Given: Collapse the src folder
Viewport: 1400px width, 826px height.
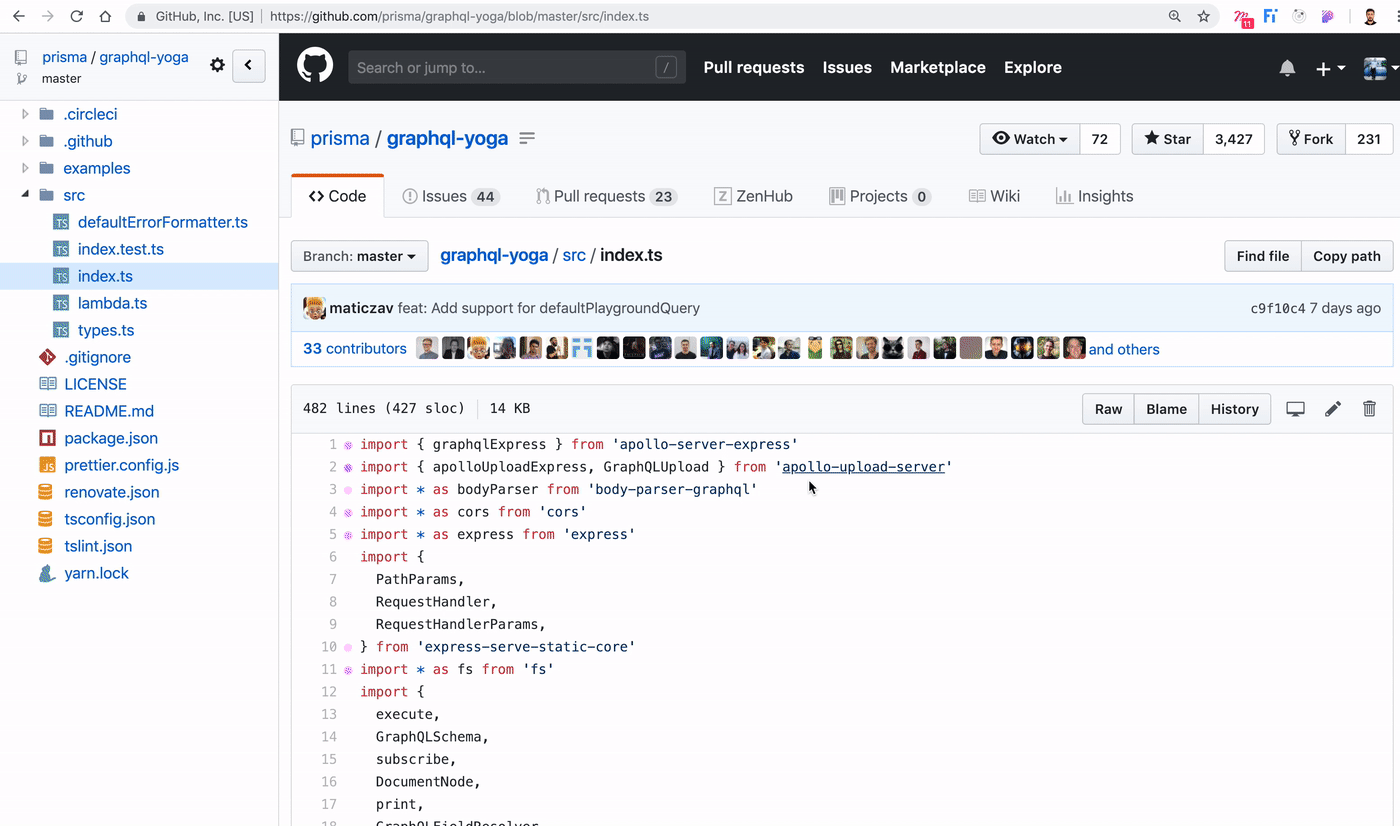Looking at the screenshot, I should (26, 195).
